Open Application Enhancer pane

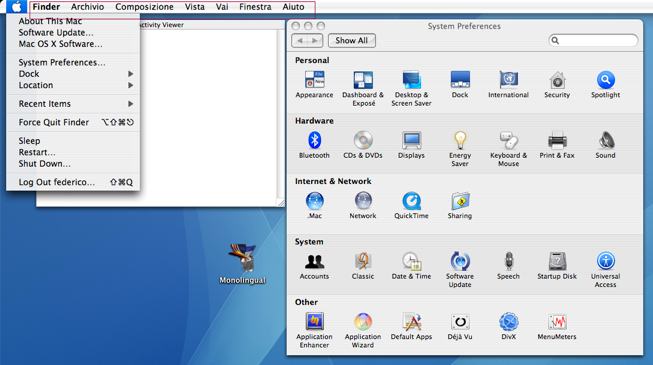[x=314, y=330]
